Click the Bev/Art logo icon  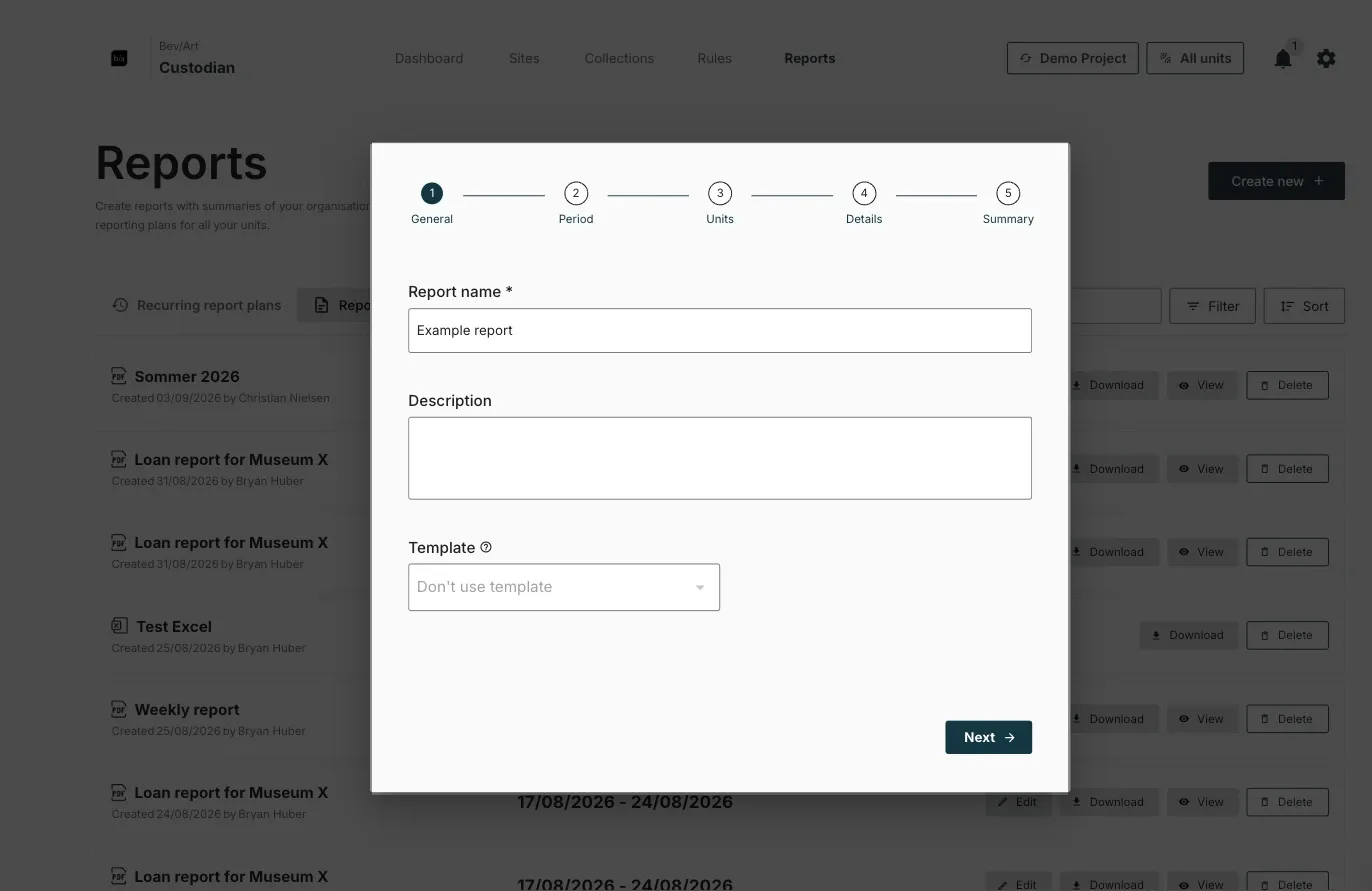click(119, 59)
